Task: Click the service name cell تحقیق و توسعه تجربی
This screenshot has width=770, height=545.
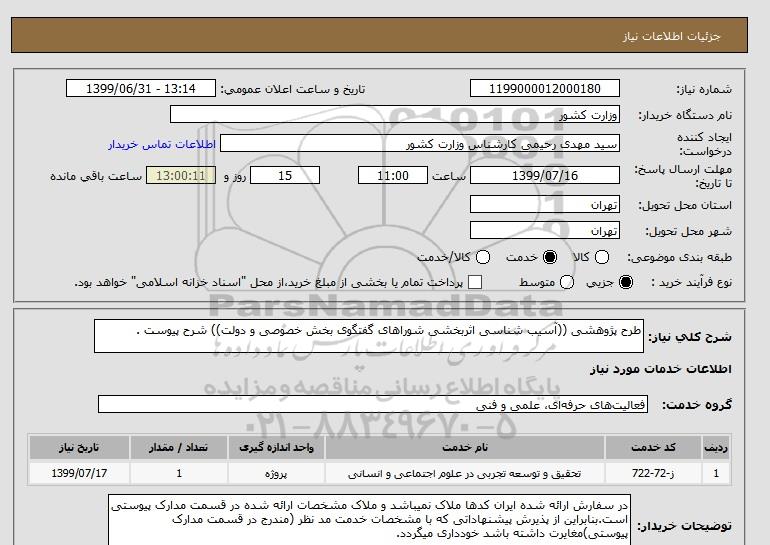Action: pos(465,473)
